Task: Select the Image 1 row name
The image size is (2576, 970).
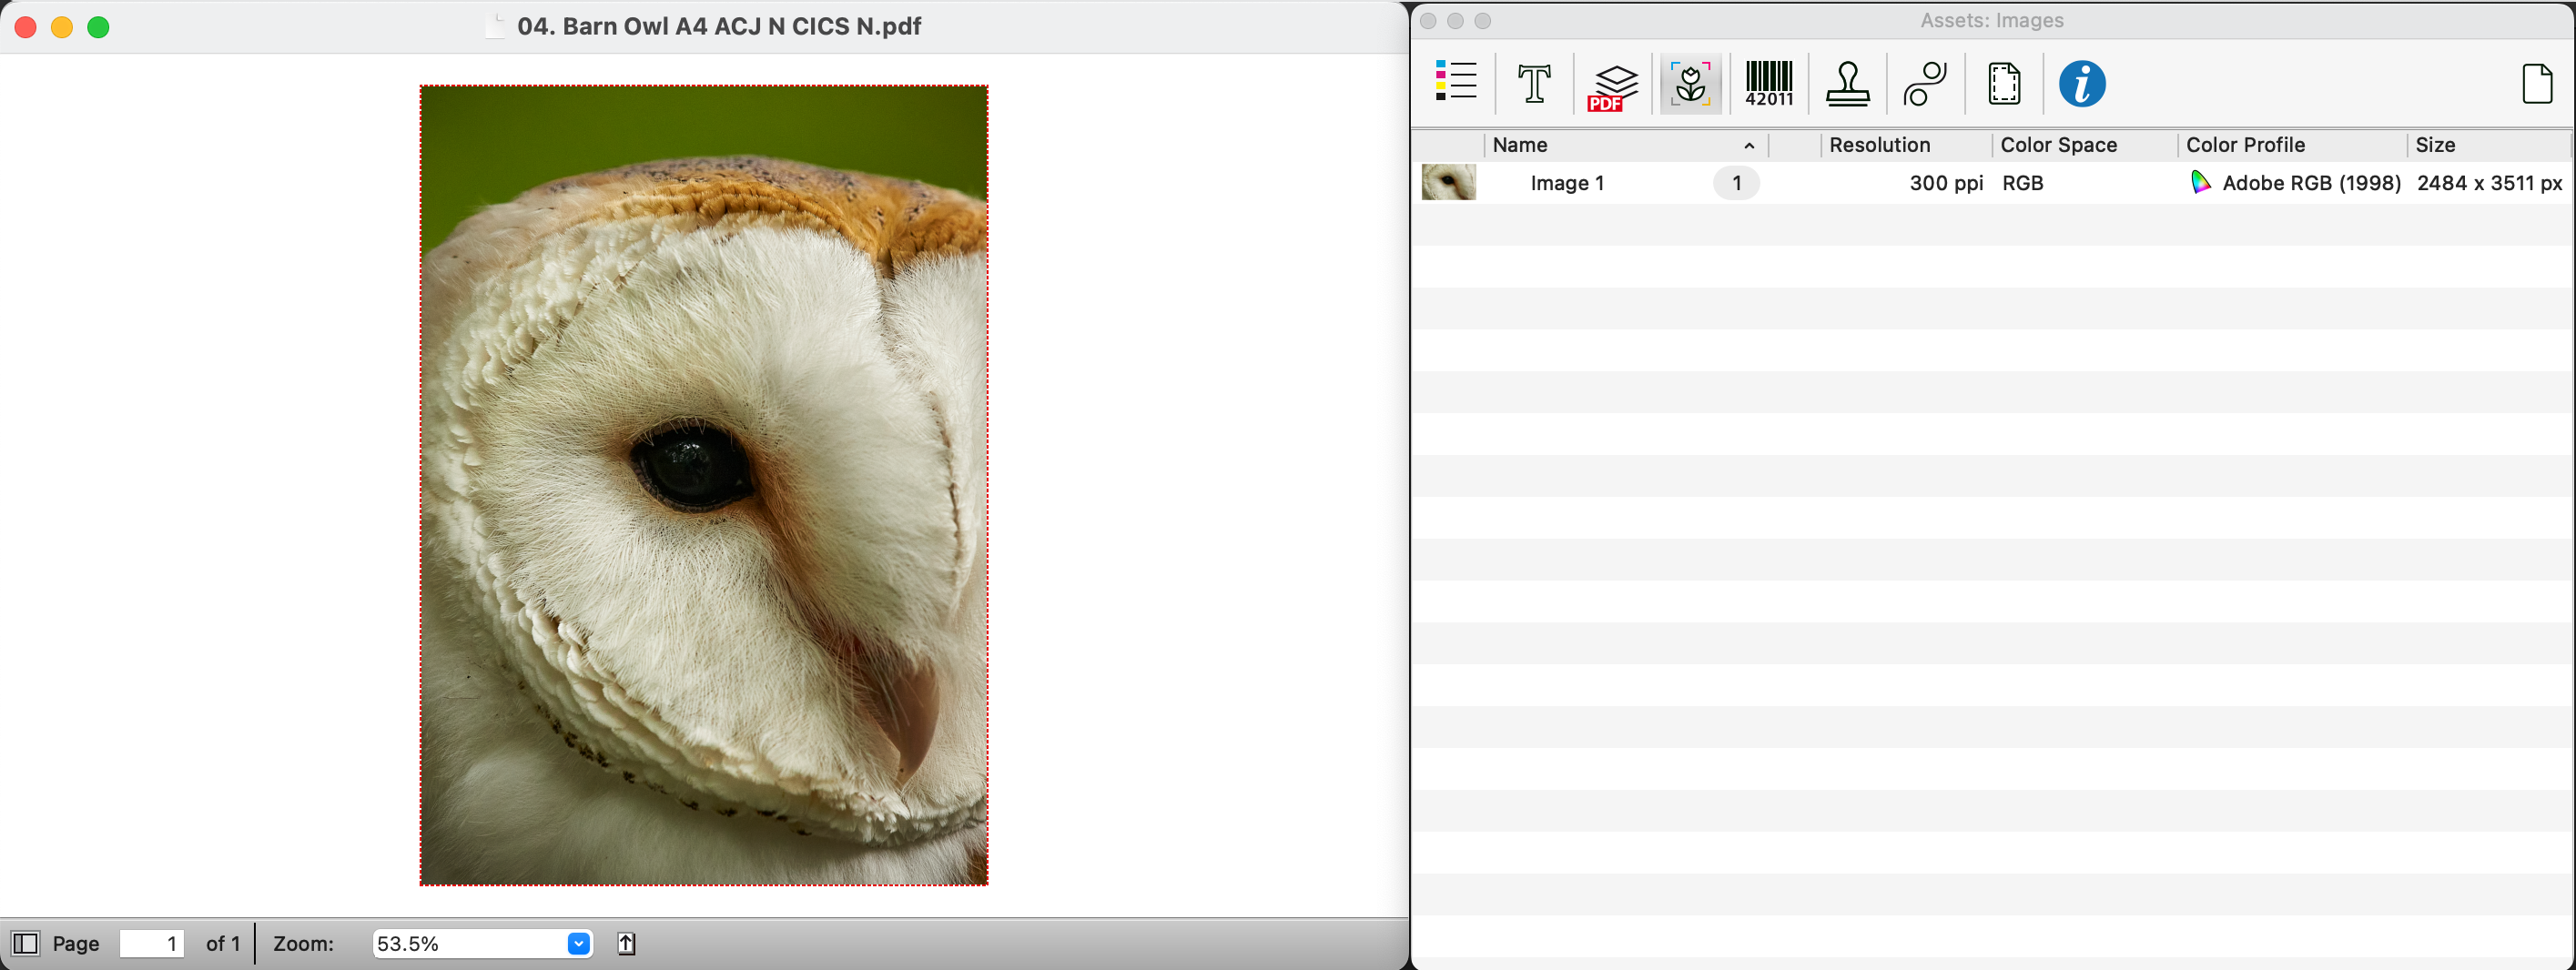Action: pos(1567,183)
